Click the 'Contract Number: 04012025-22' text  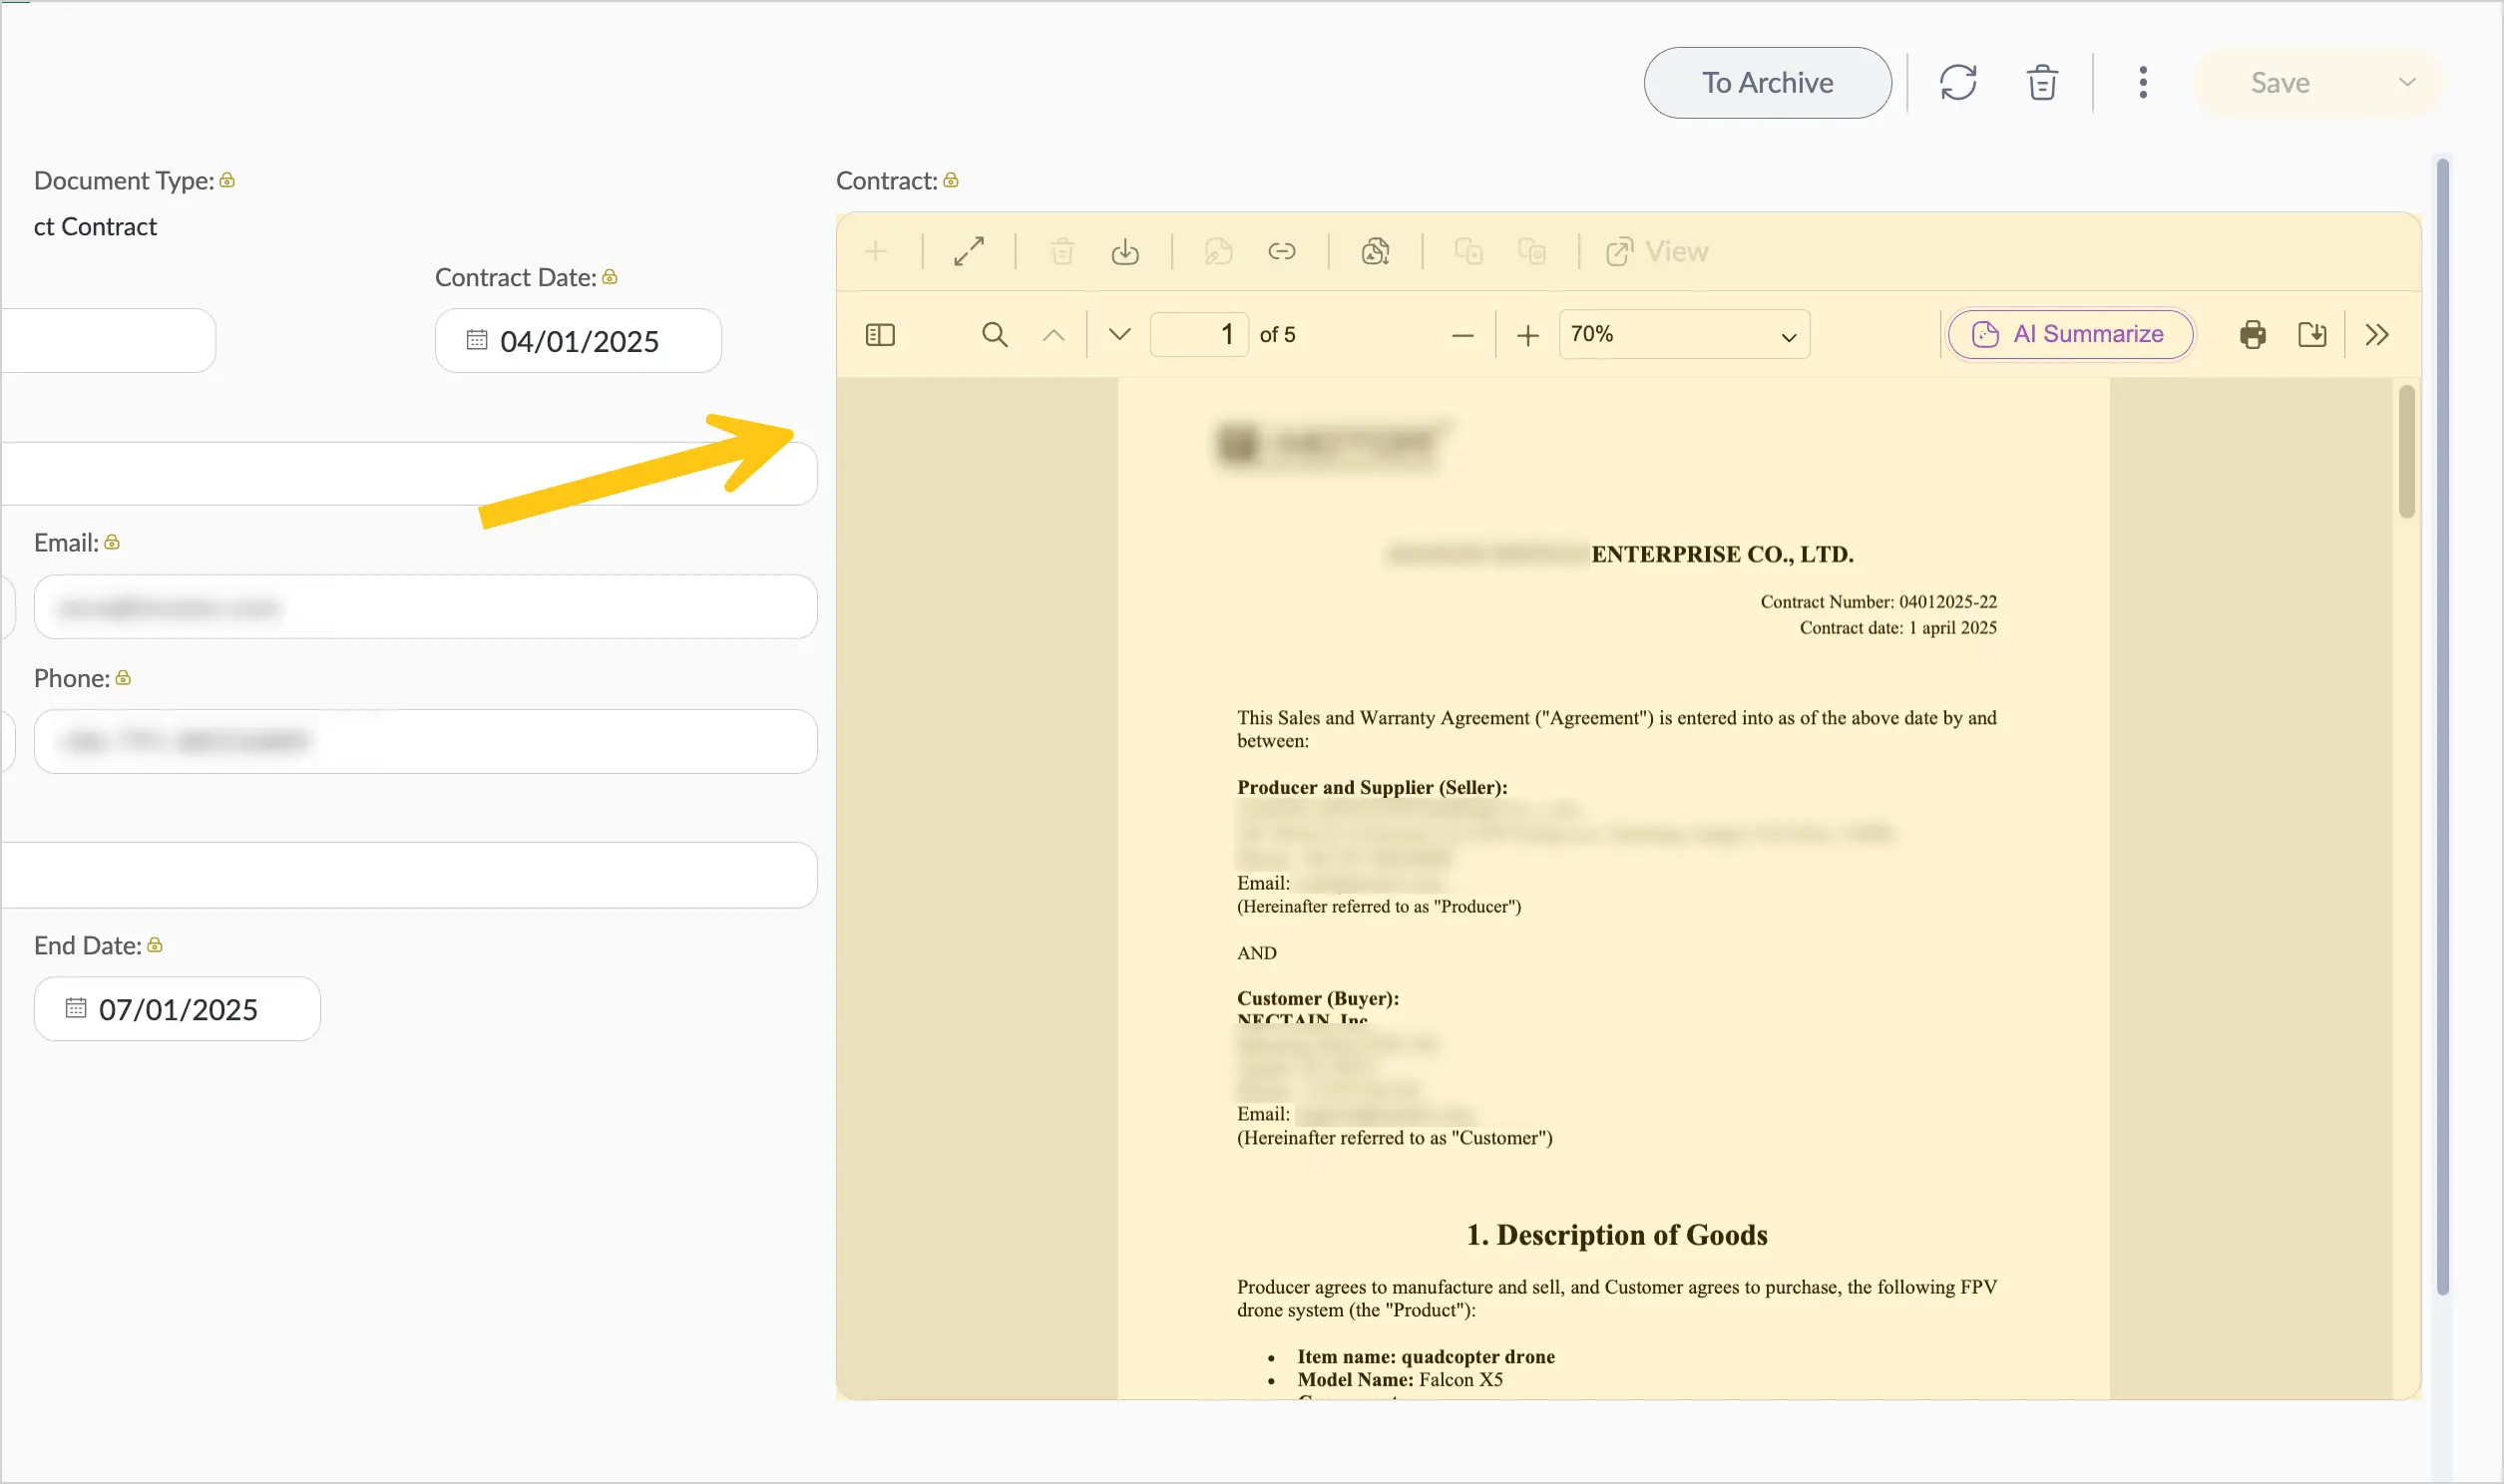click(x=1878, y=602)
